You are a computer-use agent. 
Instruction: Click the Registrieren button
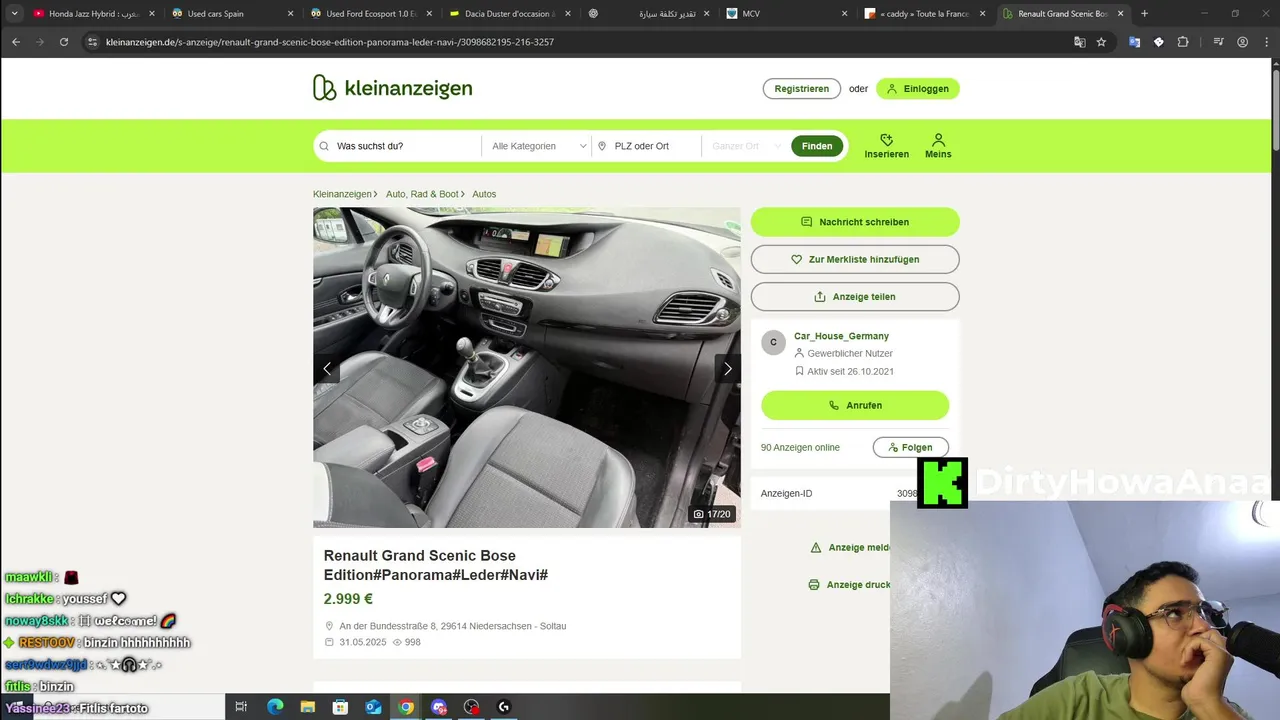801,88
